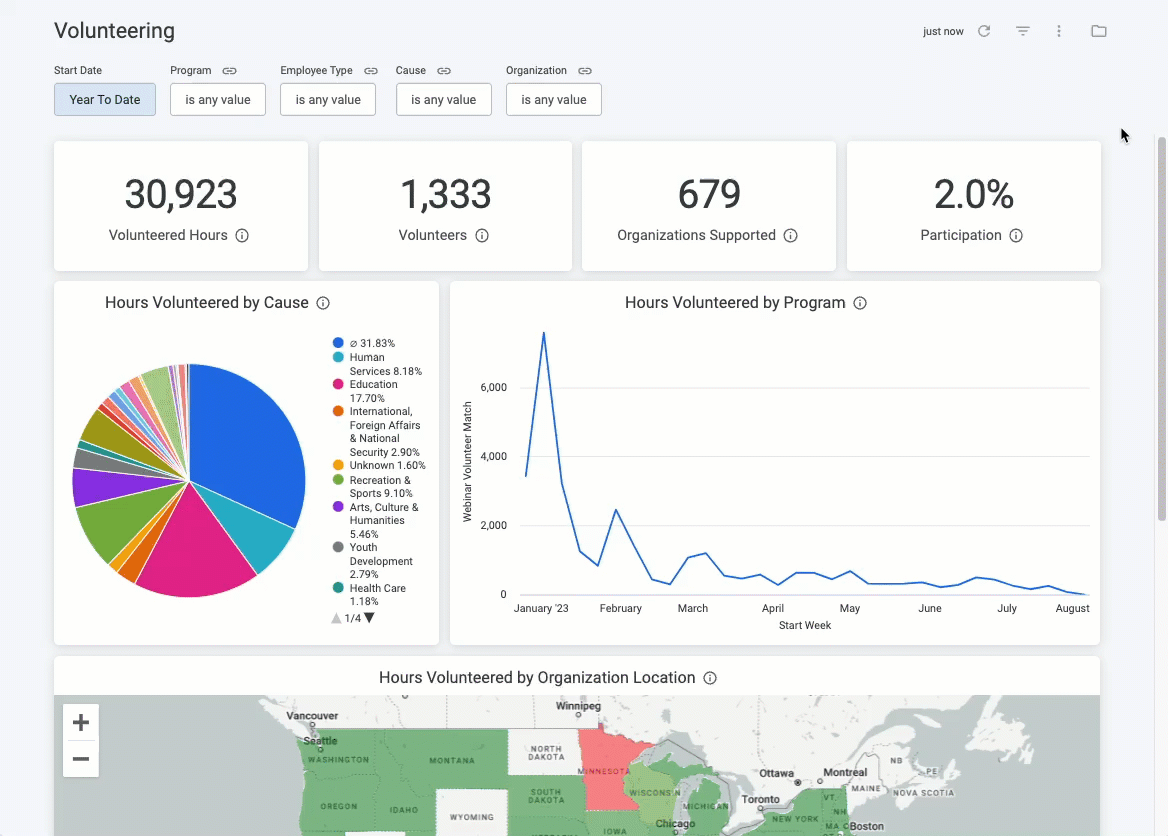Show info for Hours Volunteered by Cause
This screenshot has height=836, width=1168.
point(323,303)
